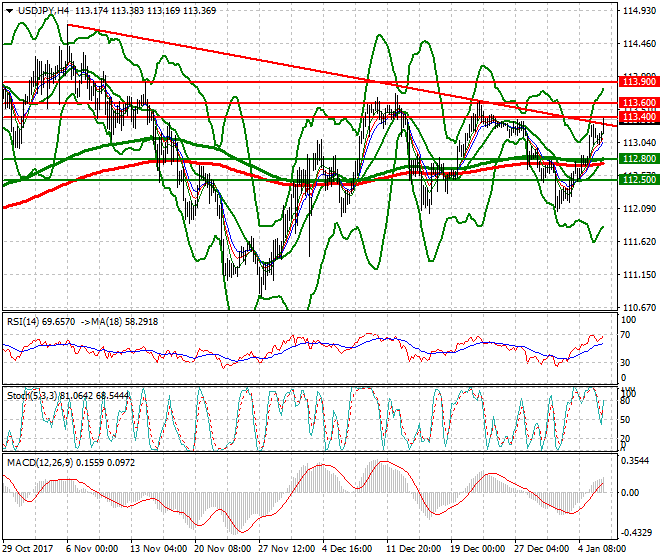Click the 11 Dec 20:00 time axis label
This screenshot has width=660, height=560.
click(412, 549)
